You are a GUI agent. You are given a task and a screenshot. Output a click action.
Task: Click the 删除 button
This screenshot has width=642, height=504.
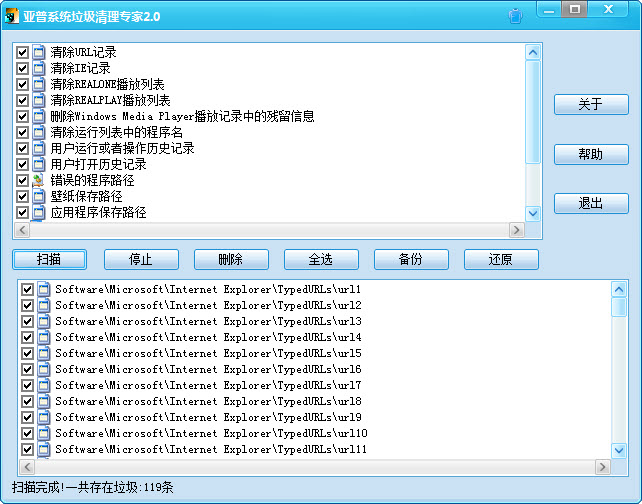(230, 260)
